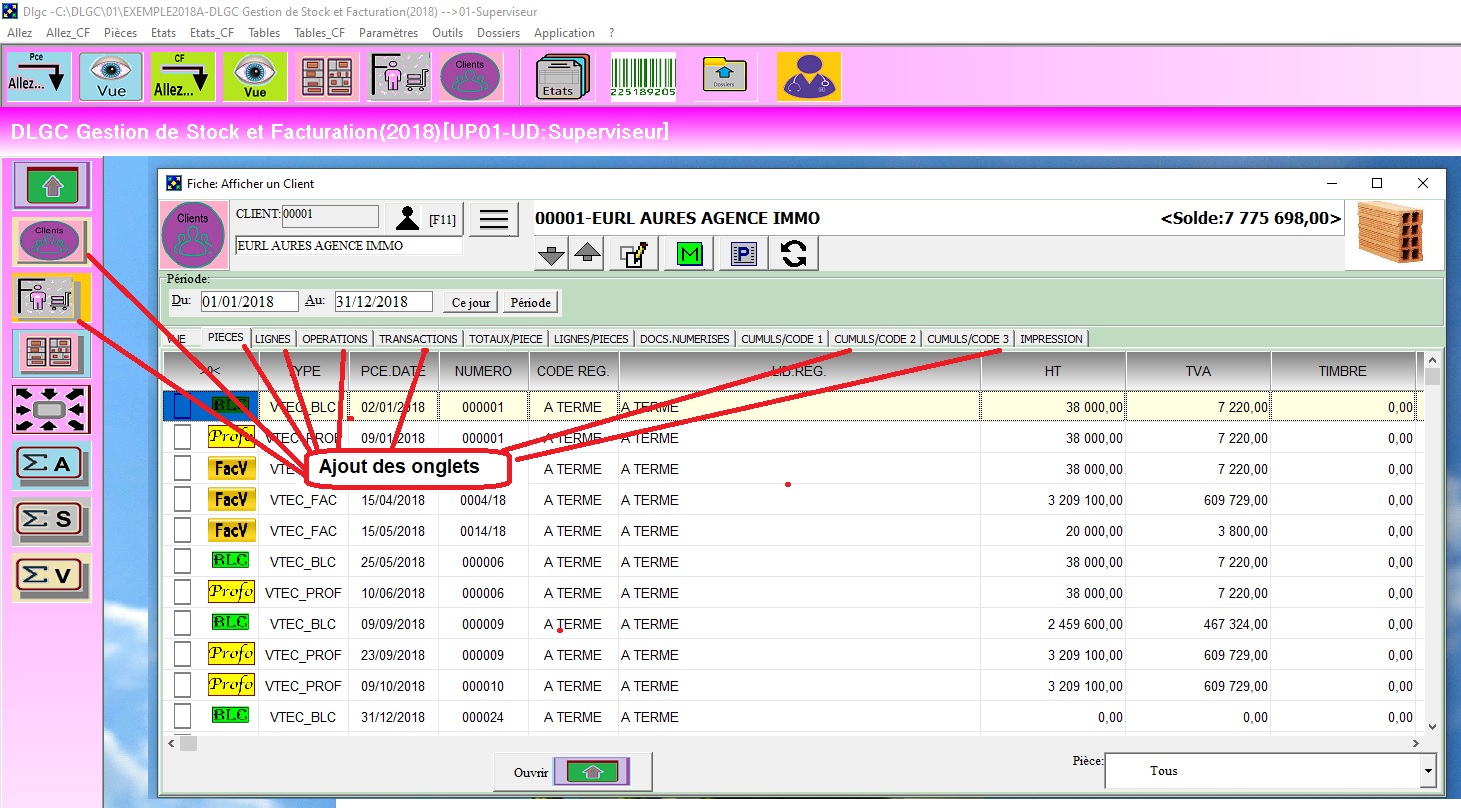The width and height of the screenshot is (1461, 808).
Task: Click the Sigma V sidebar icon
Action: coord(52,577)
